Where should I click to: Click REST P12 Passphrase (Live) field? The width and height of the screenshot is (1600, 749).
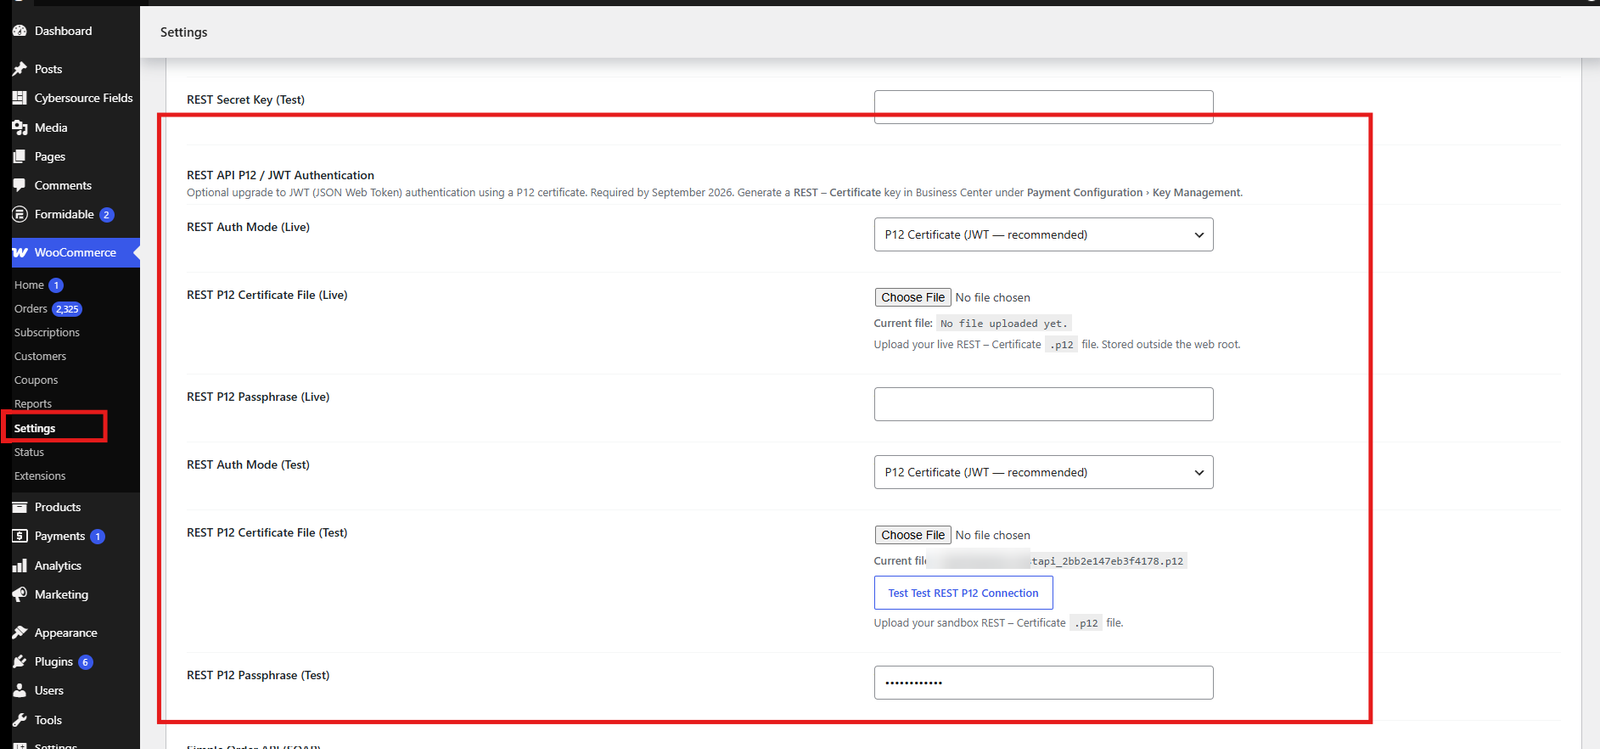pyautogui.click(x=1043, y=405)
